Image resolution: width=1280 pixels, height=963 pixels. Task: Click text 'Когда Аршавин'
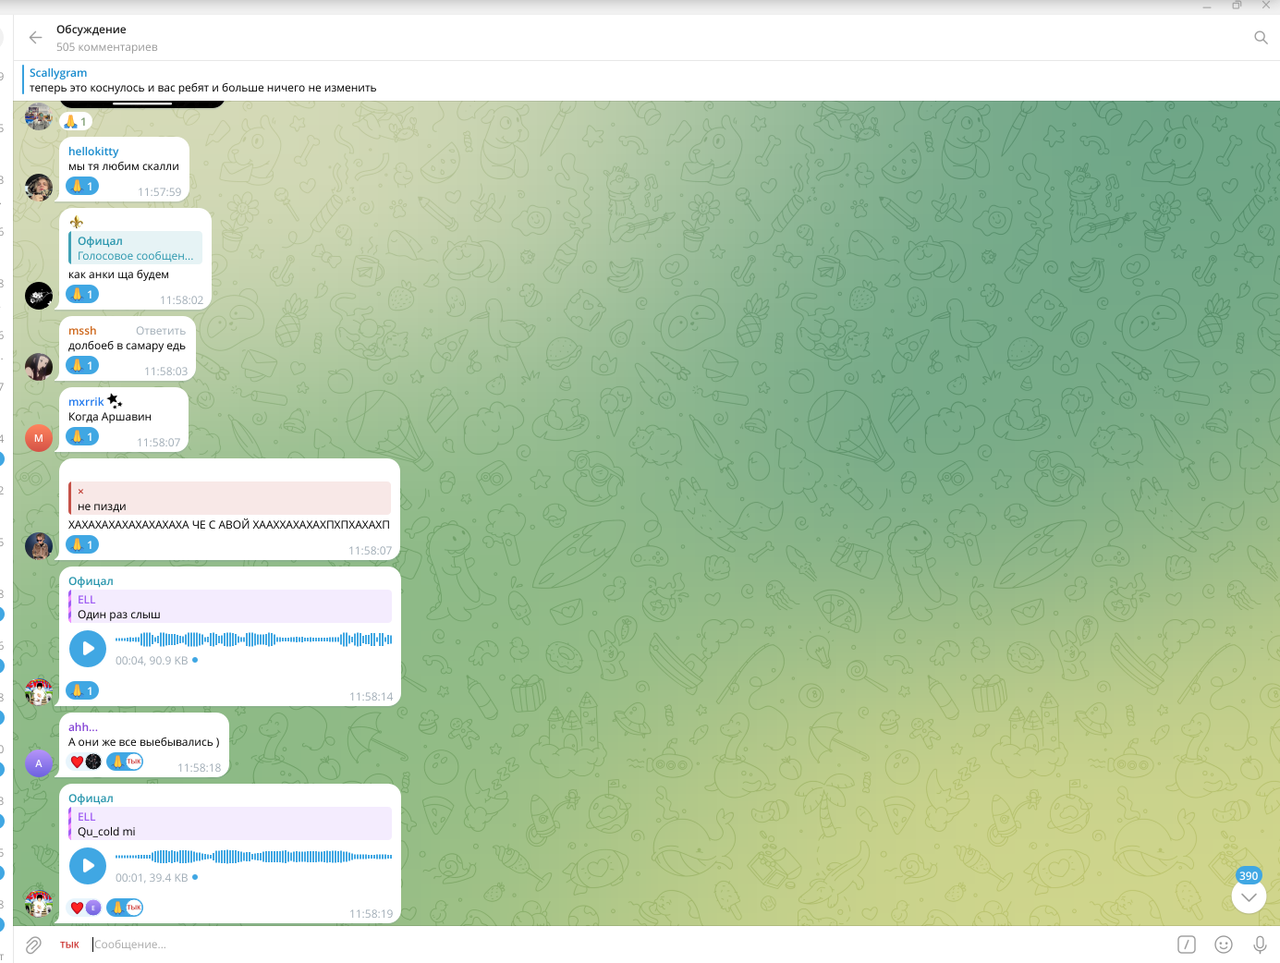[x=110, y=417]
